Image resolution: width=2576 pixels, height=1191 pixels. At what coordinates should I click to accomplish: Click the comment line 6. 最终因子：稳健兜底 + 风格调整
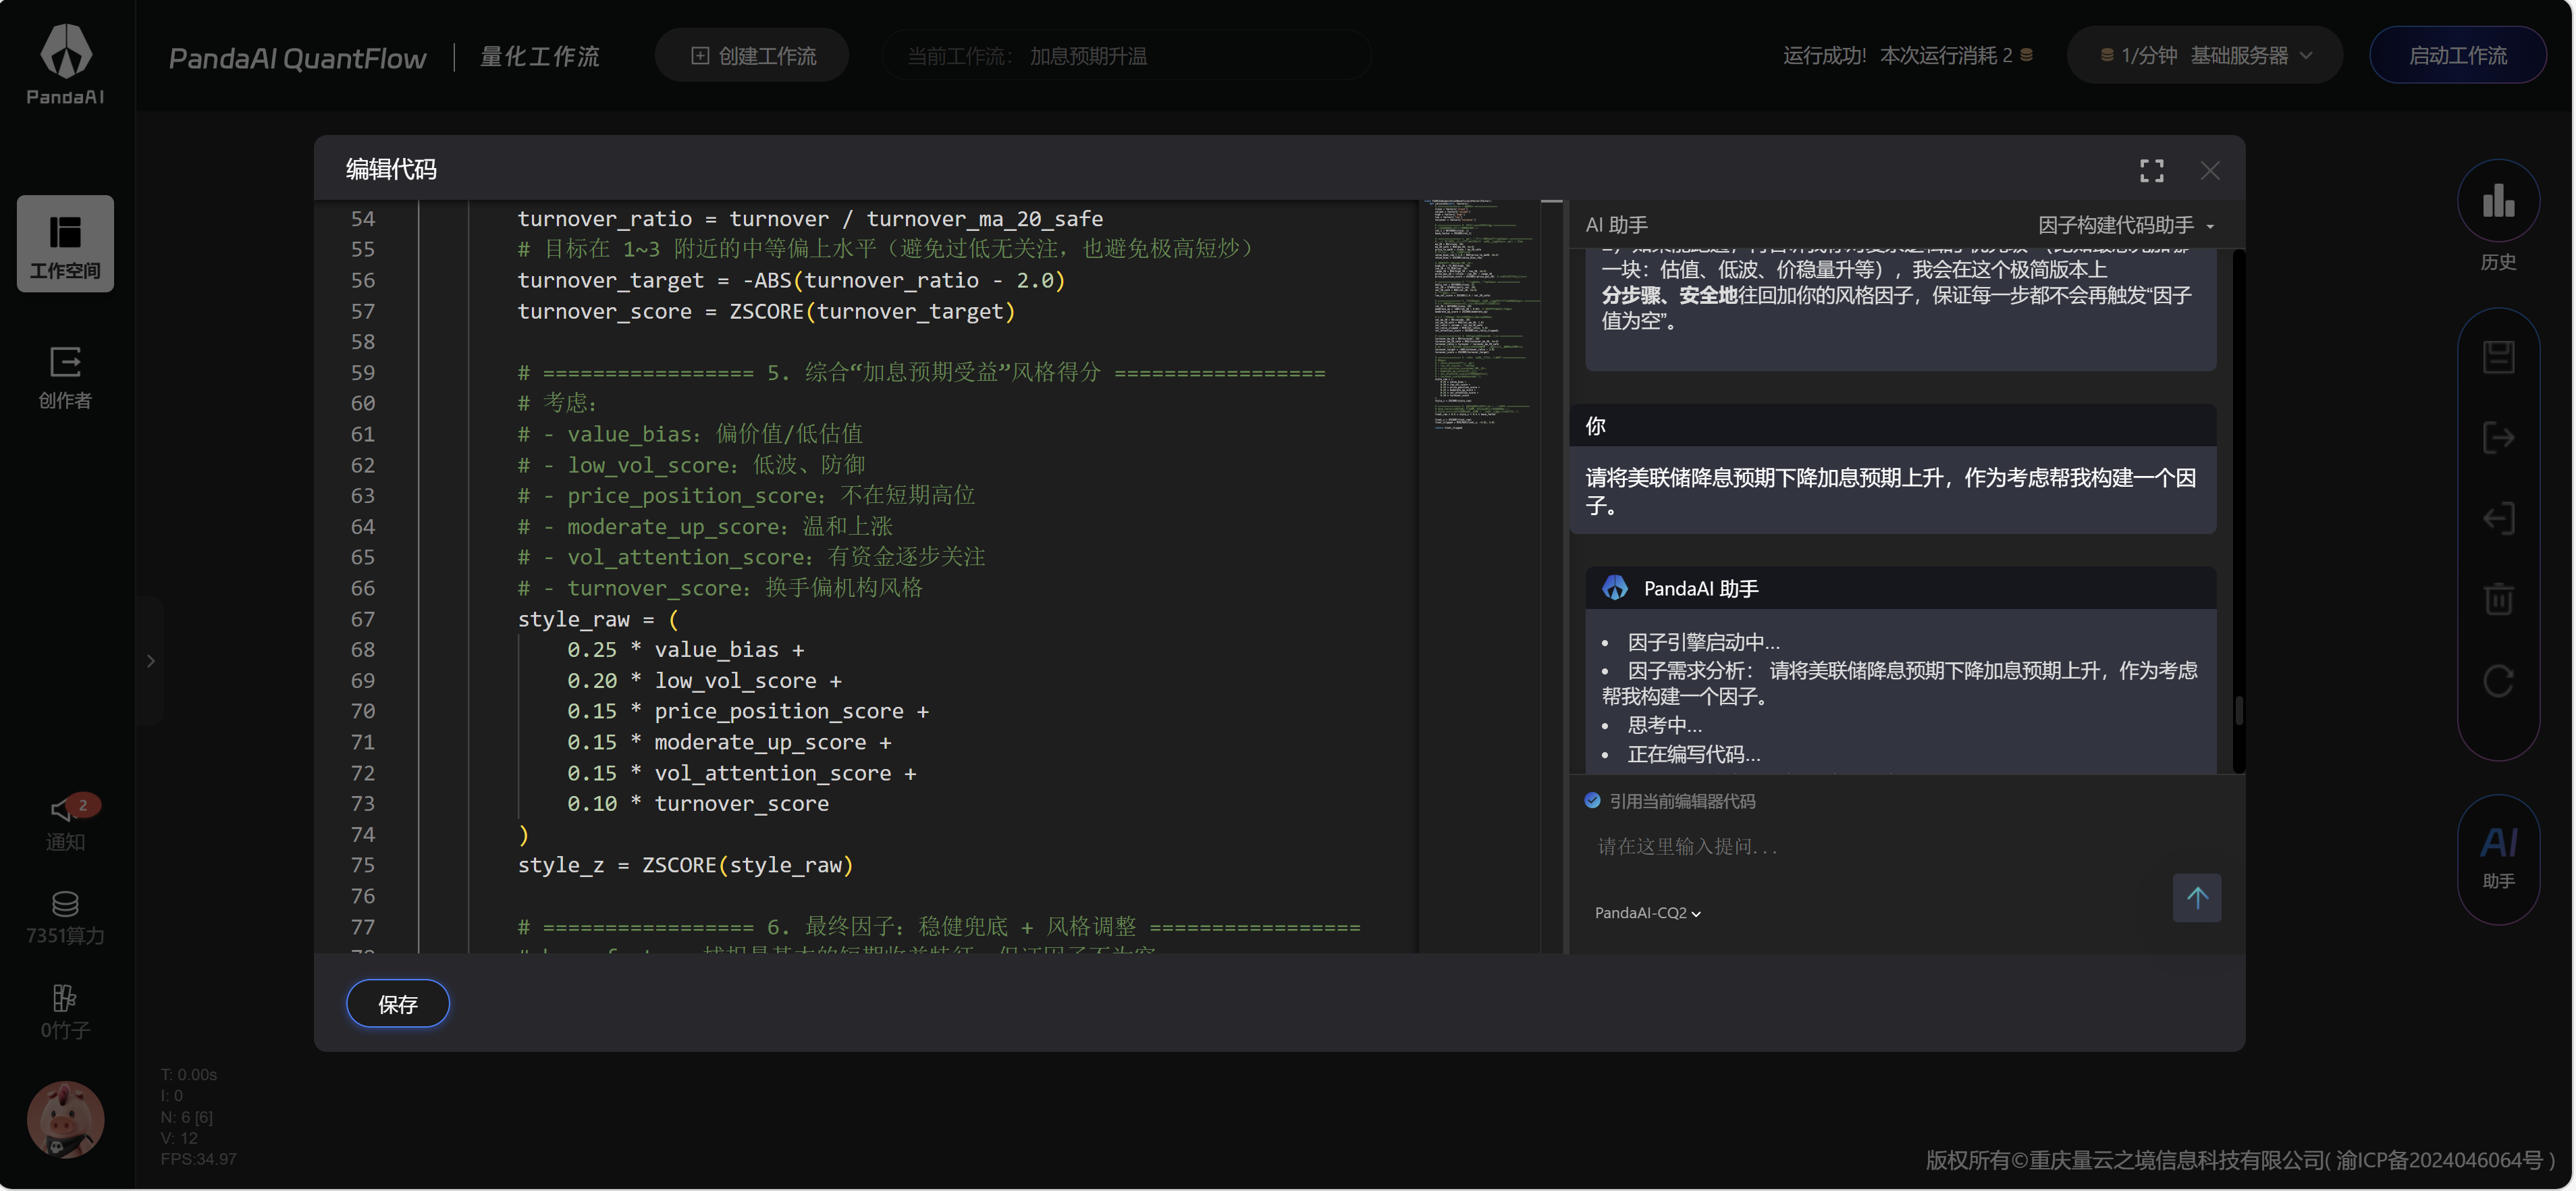[x=939, y=926]
